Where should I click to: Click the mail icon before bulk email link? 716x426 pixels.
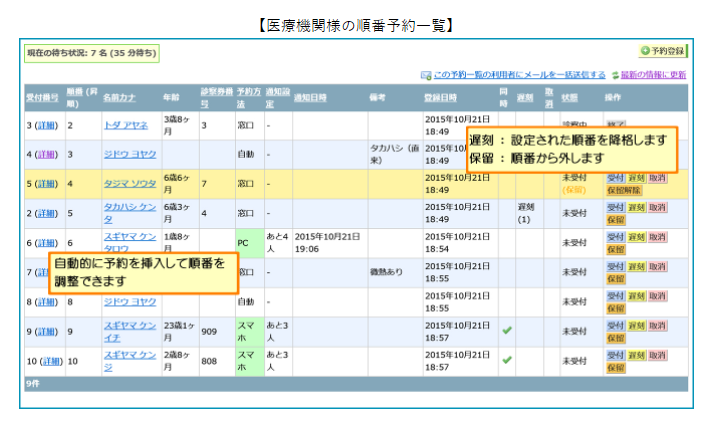pos(426,75)
